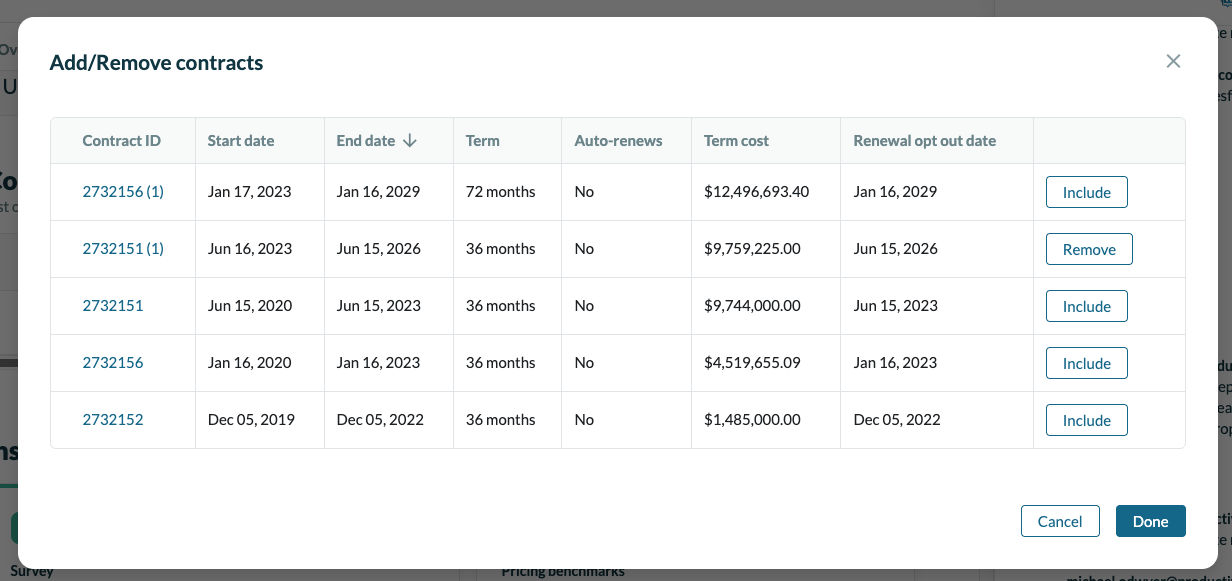Open contract 2732156 (1) link
The width and height of the screenshot is (1232, 581).
[x=122, y=192]
